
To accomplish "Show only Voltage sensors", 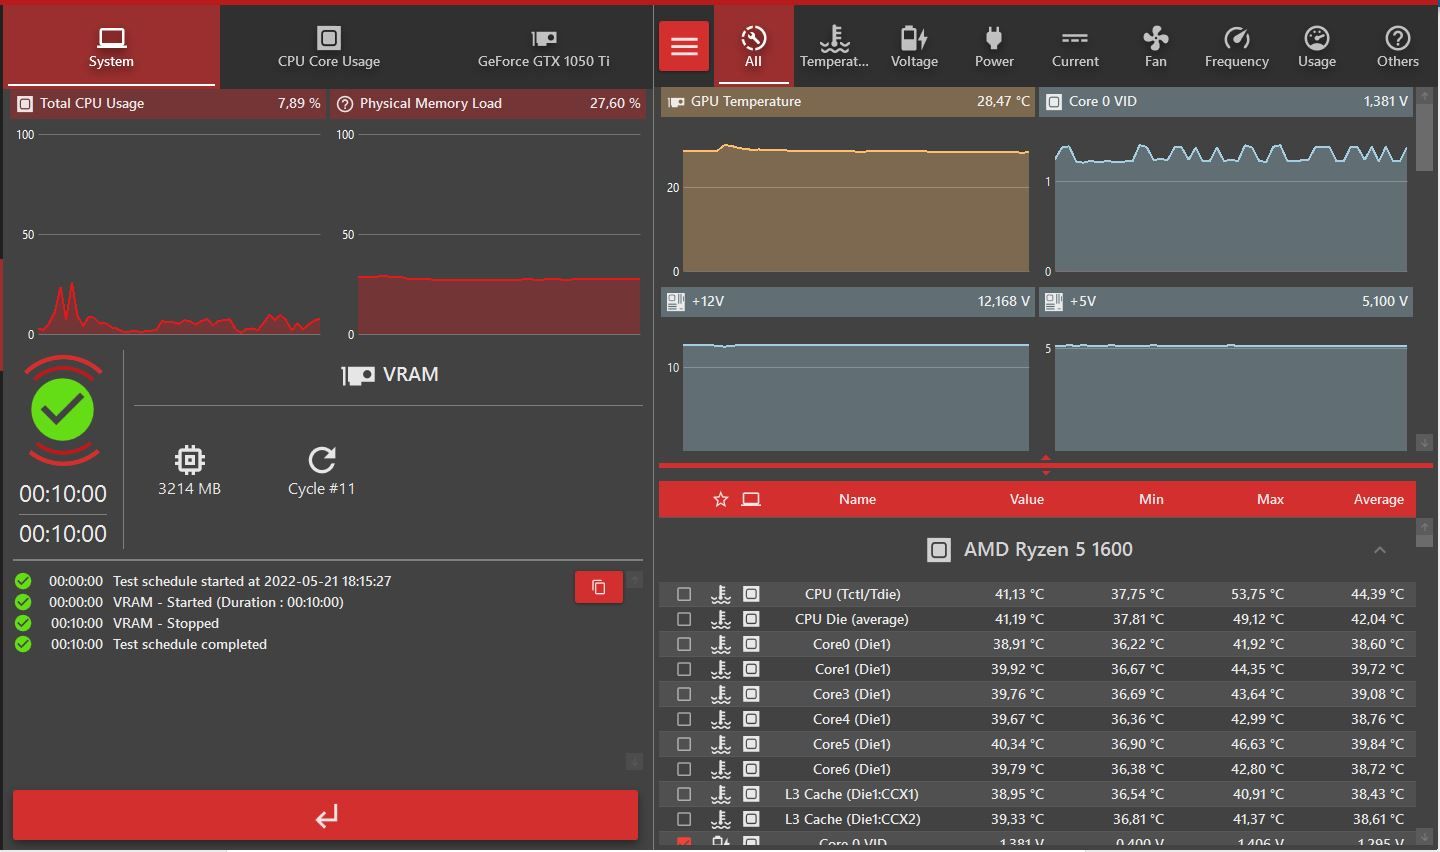I will tap(914, 46).
